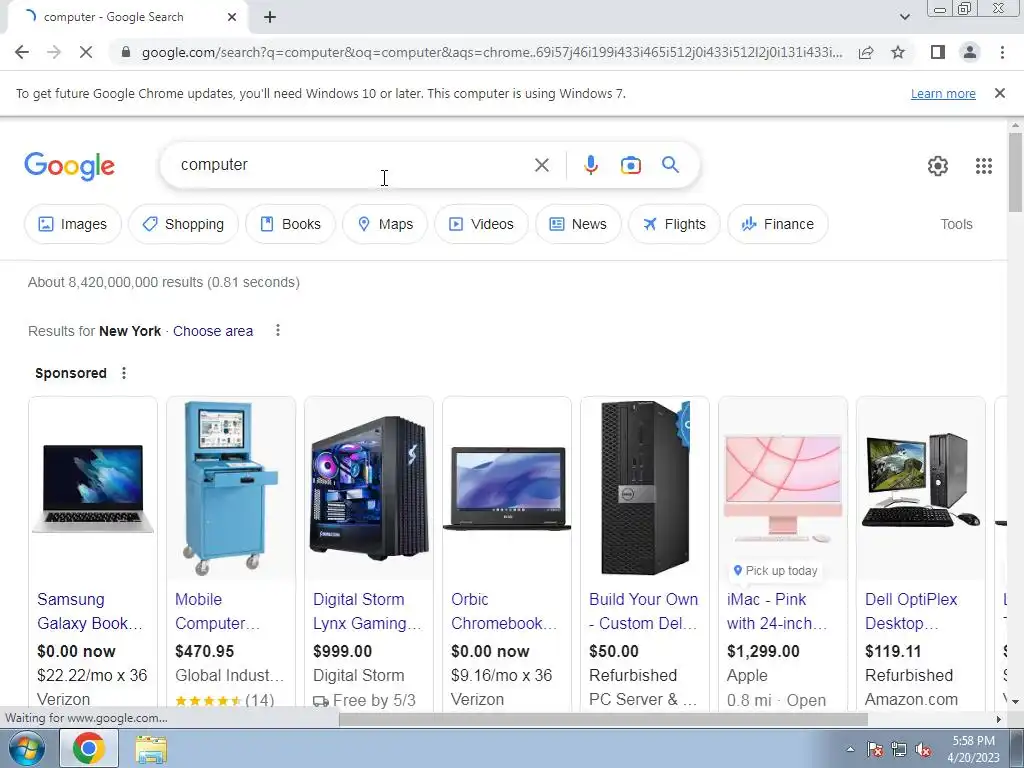Open Chrome three-dot menu
This screenshot has height=768, width=1024.
click(1002, 52)
